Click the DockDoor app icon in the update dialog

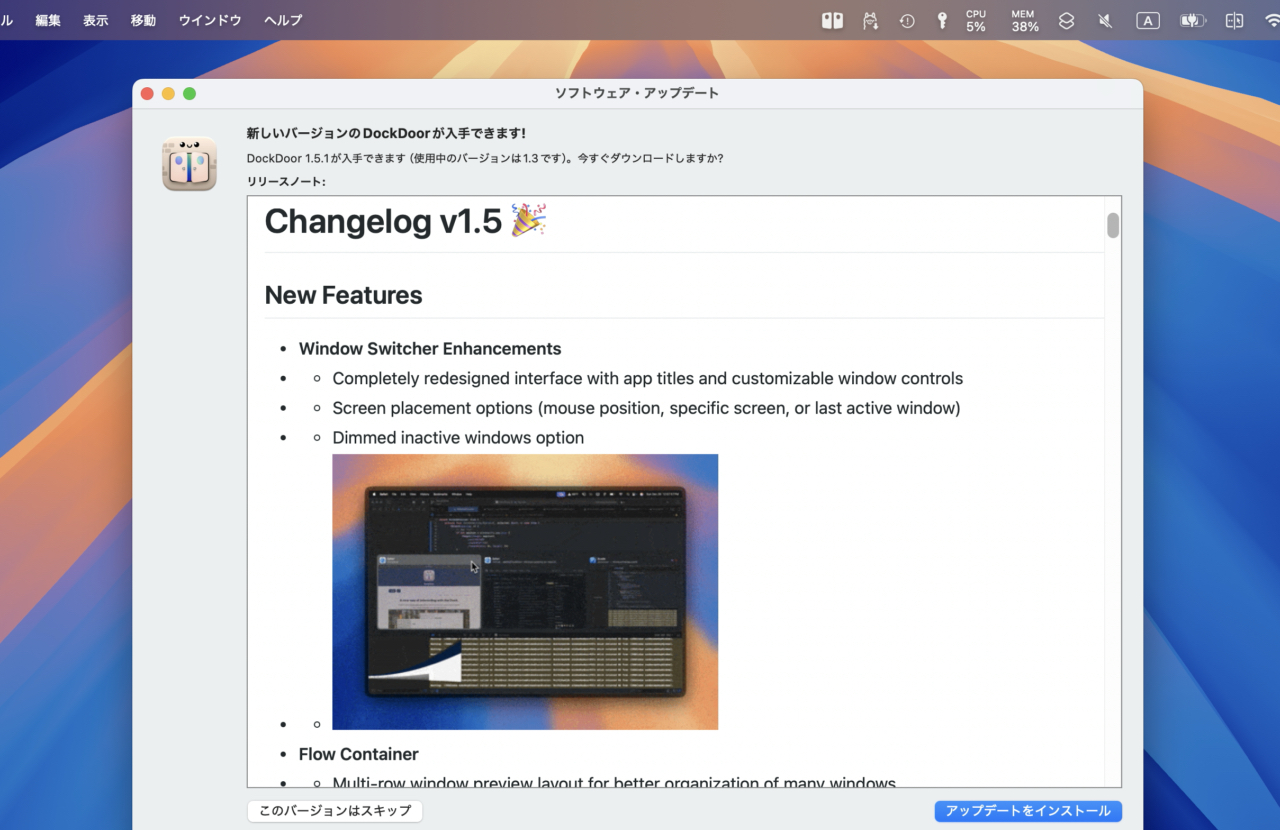click(x=190, y=164)
